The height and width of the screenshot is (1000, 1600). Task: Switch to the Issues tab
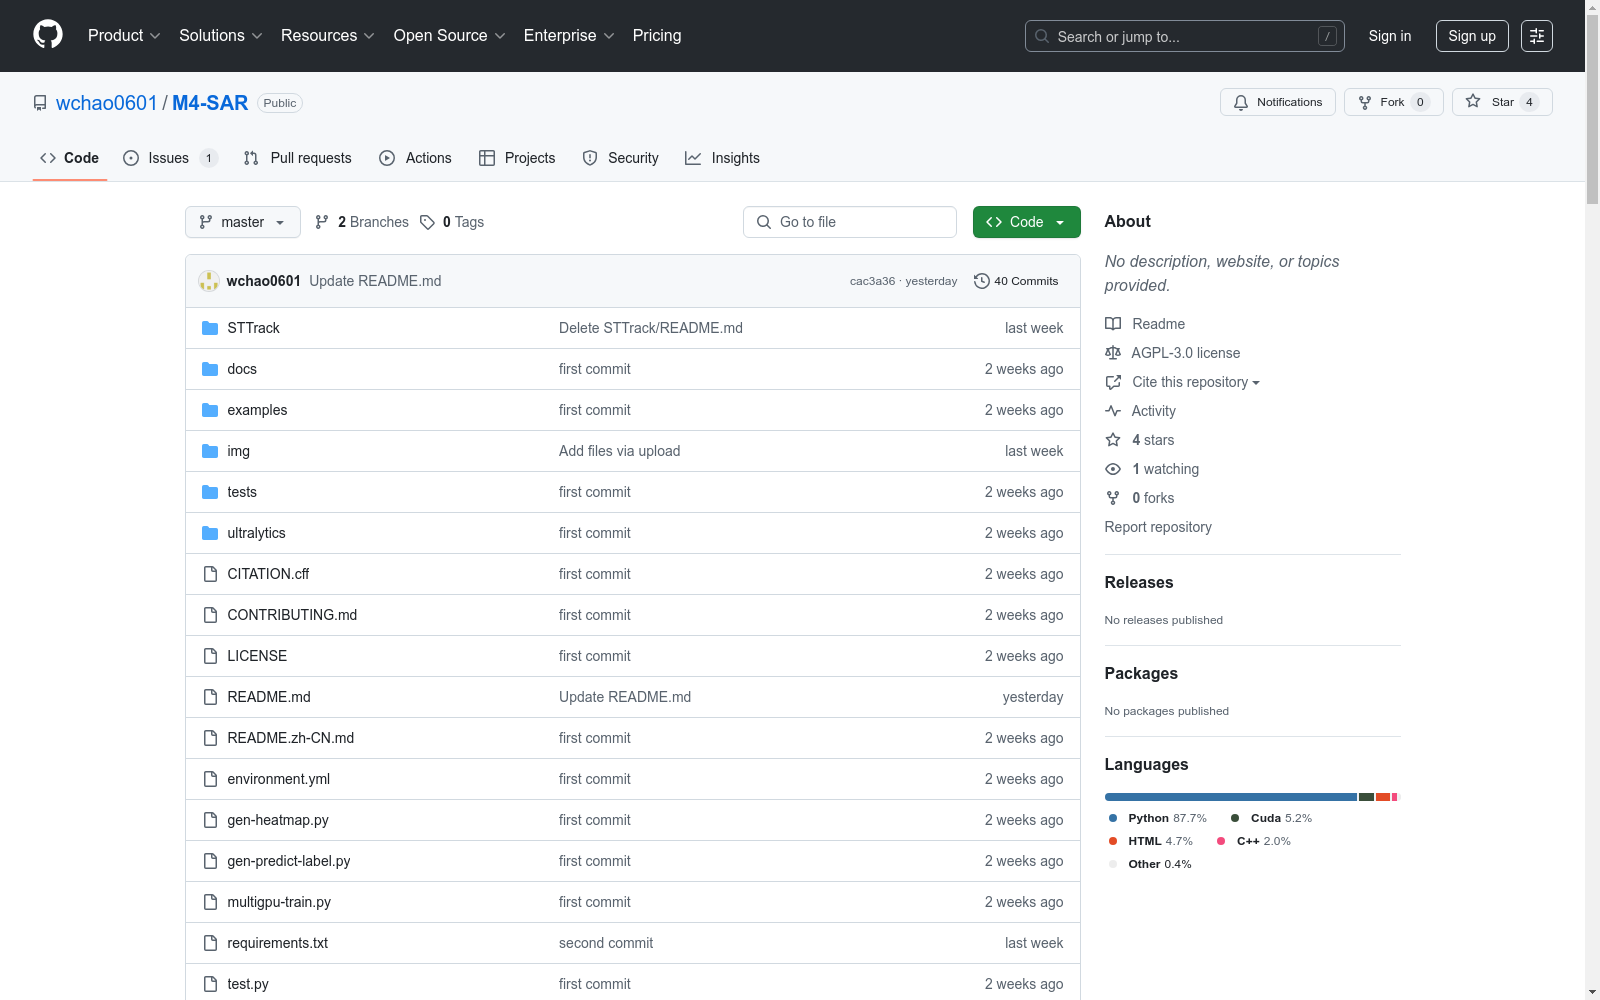(x=169, y=158)
